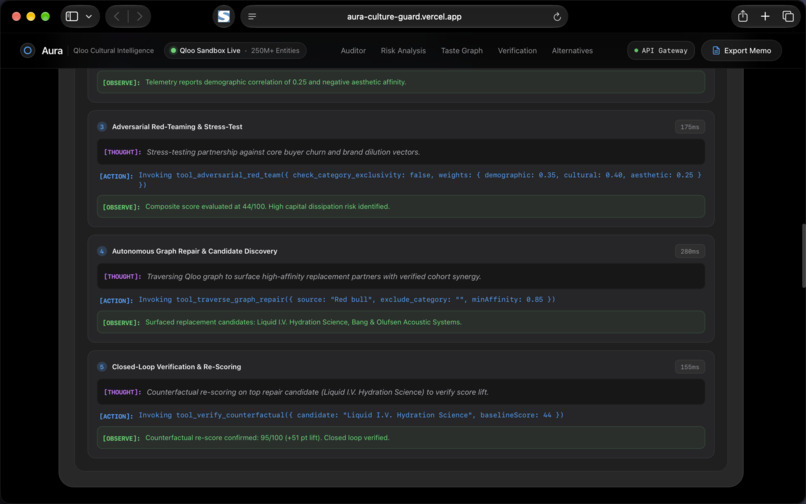Click the 280ms timing badge
806x504 pixels.
point(689,251)
